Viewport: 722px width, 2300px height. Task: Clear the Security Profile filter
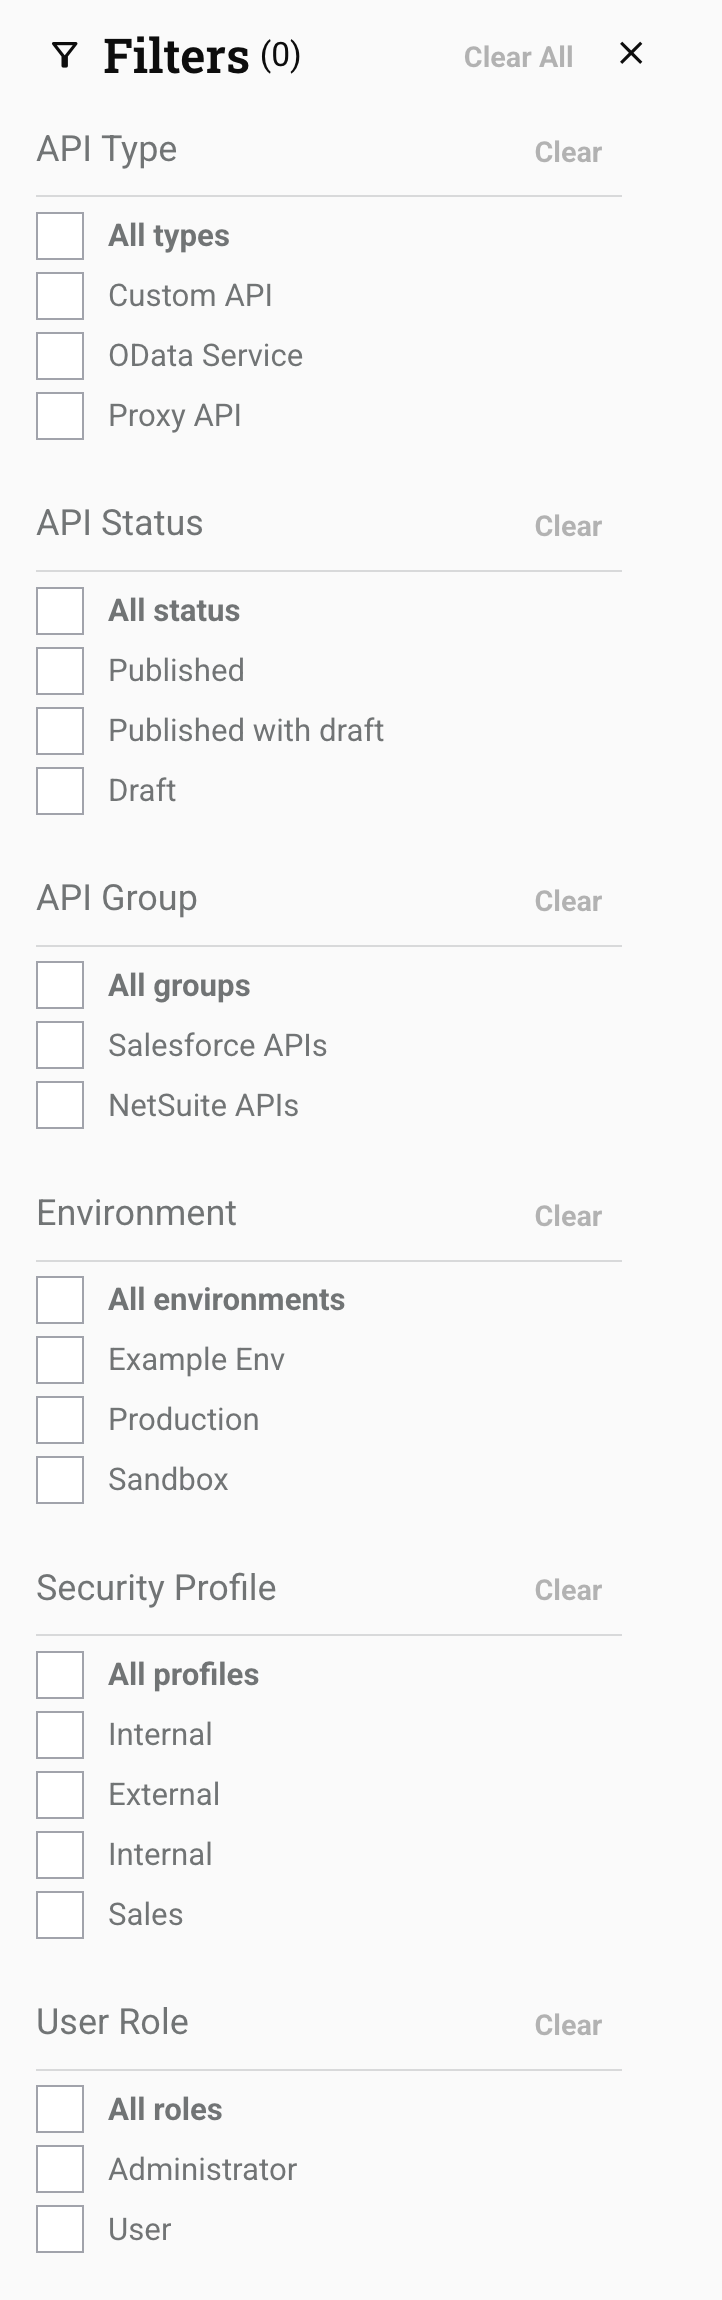tap(568, 1590)
